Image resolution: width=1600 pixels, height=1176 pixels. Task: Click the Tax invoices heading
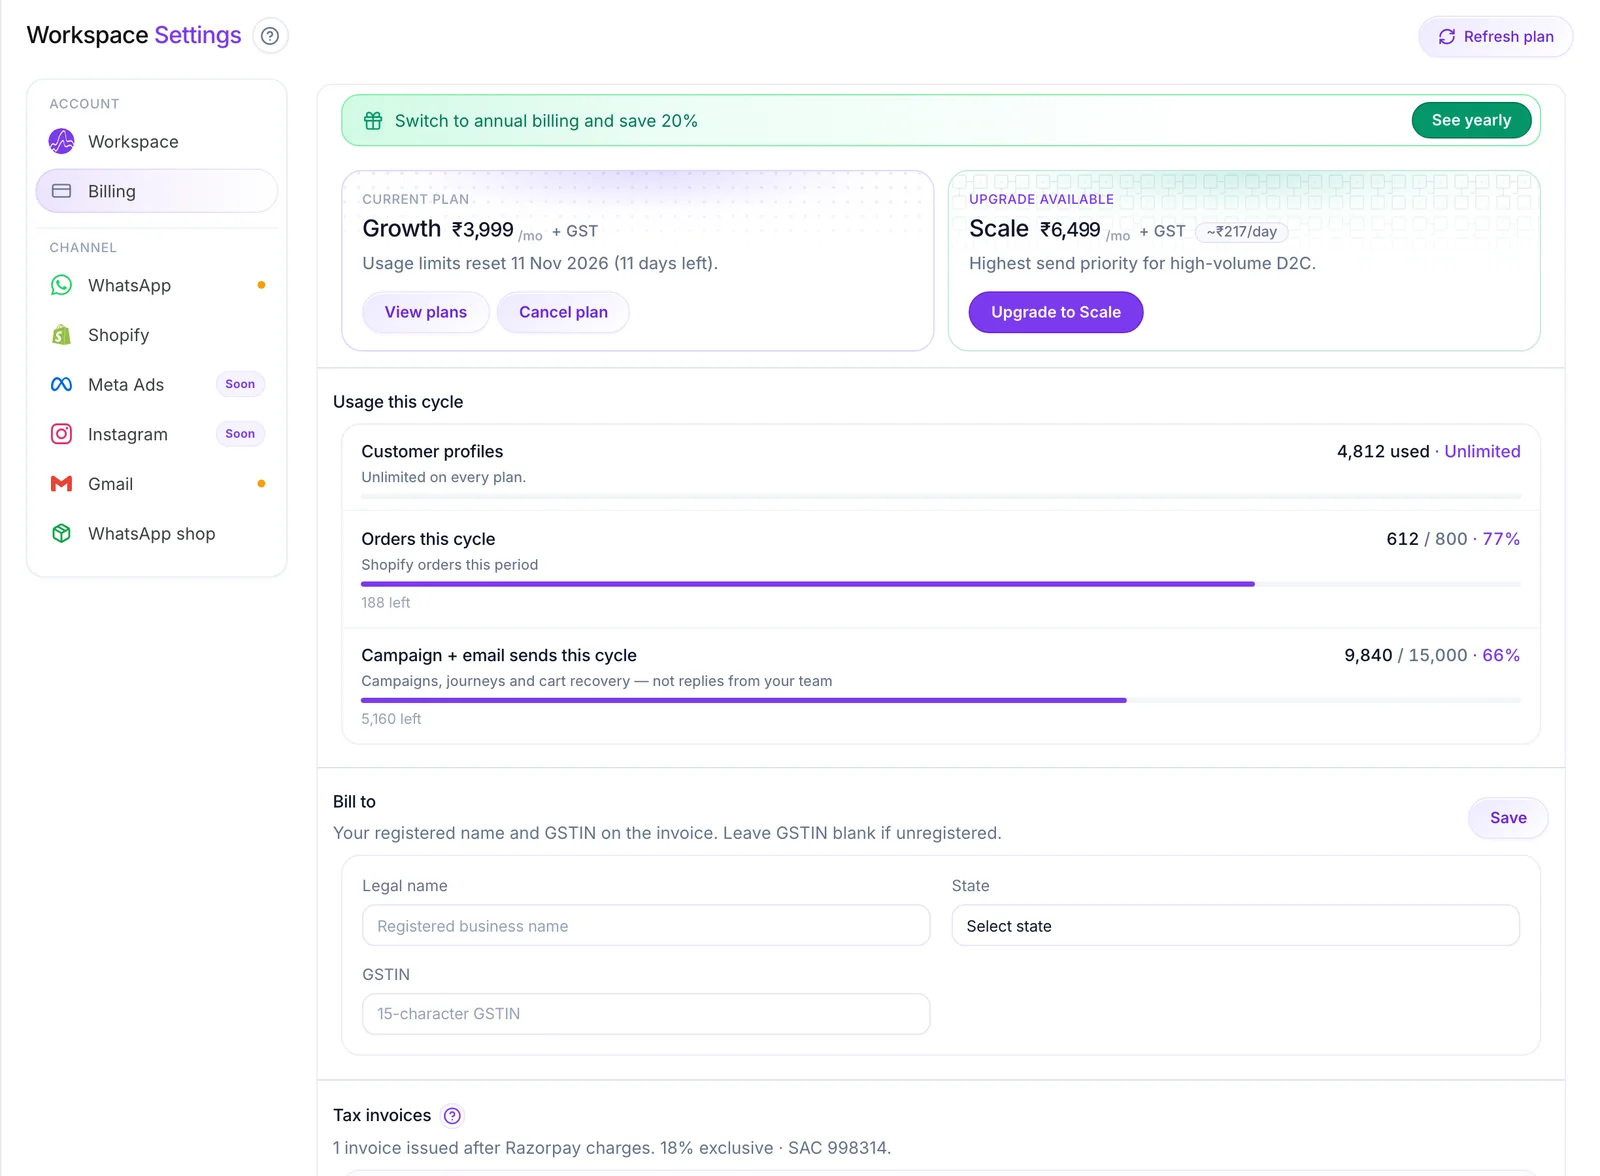382,1115
